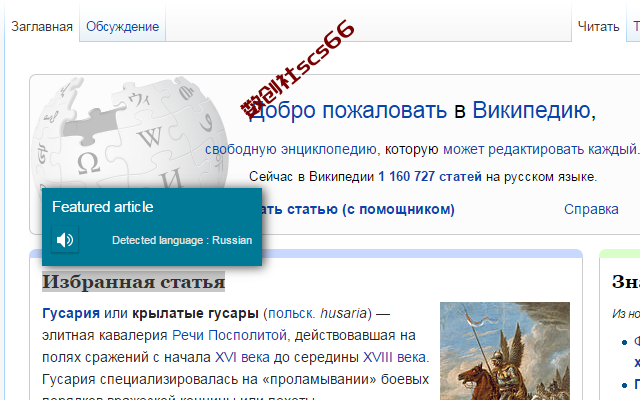Click the Featured article translation text

tap(102, 207)
